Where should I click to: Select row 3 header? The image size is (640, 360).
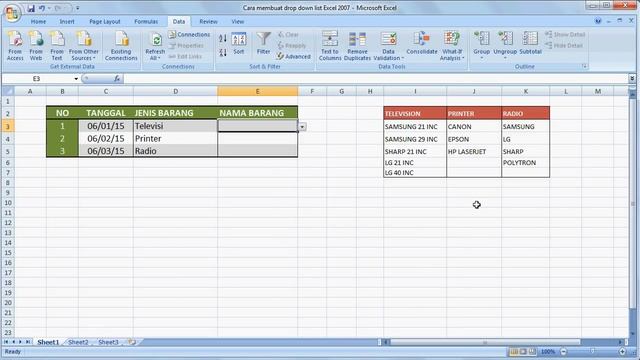[7, 126]
